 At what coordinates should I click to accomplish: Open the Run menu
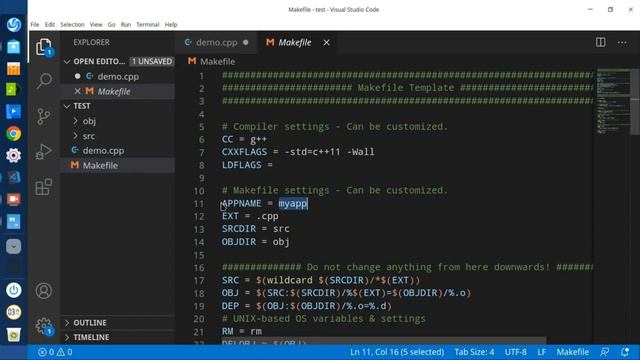click(x=126, y=24)
